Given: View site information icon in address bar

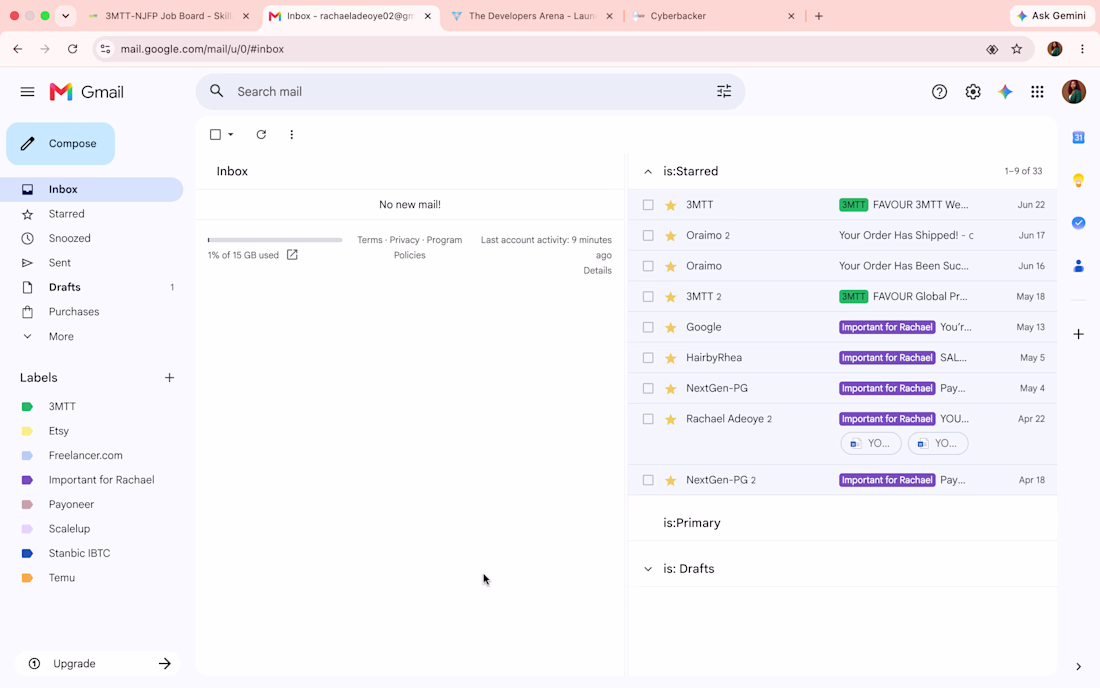Looking at the screenshot, I should pyautogui.click(x=105, y=49).
